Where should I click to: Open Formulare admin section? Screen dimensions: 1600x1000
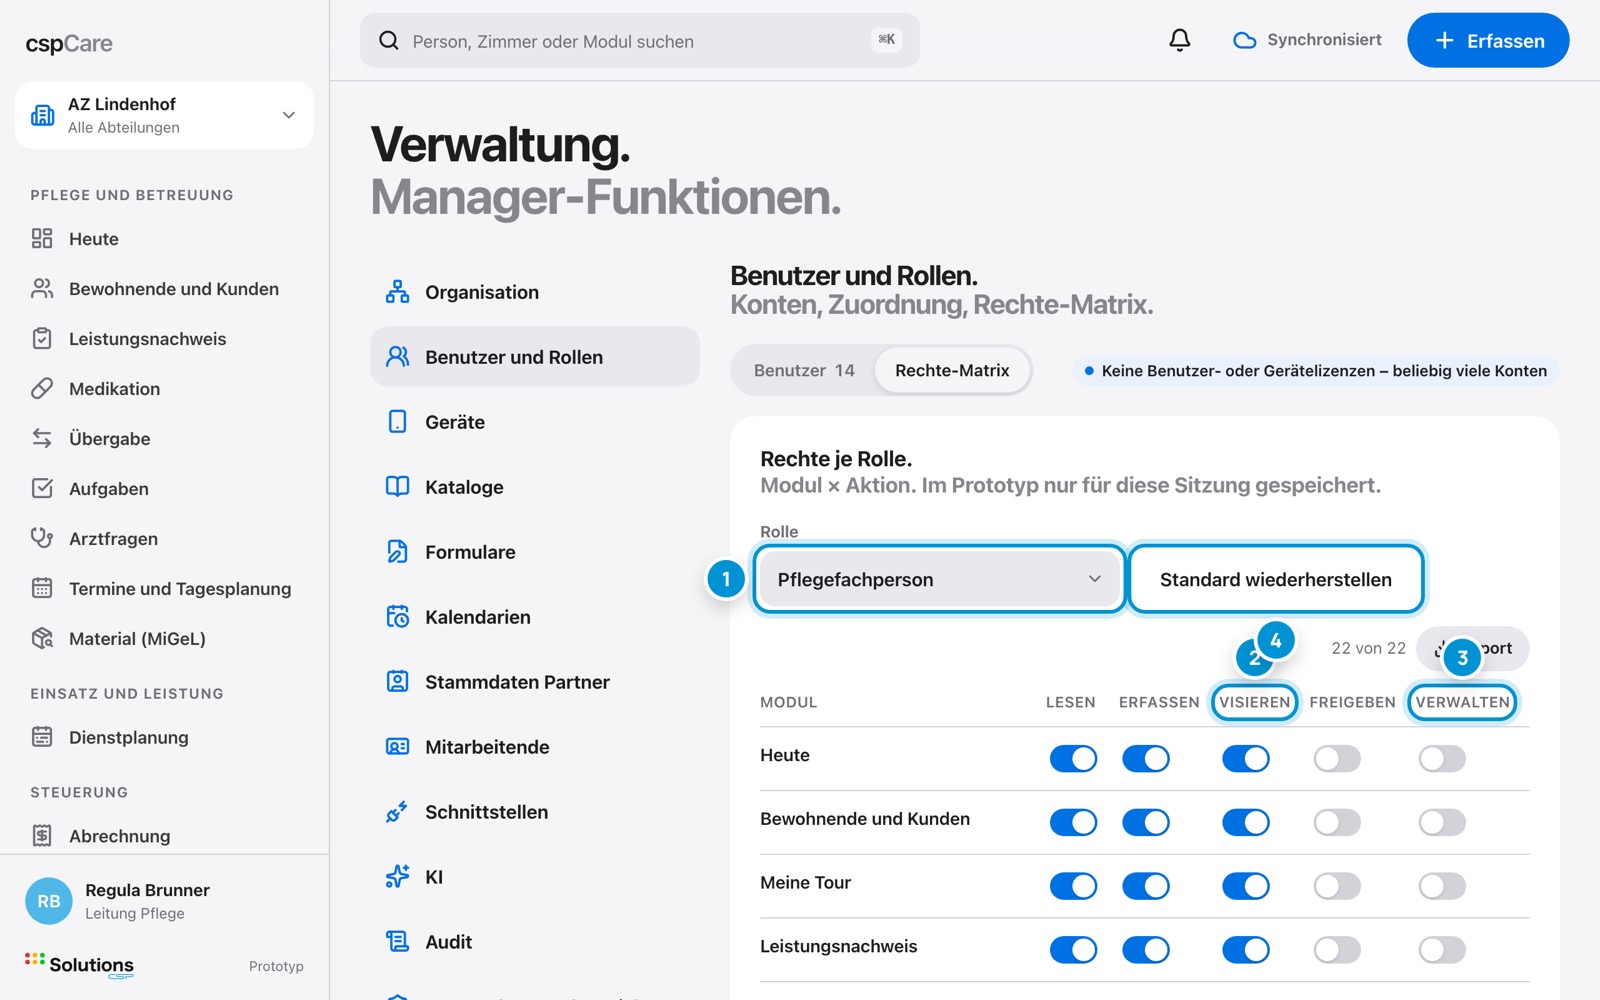535,552
